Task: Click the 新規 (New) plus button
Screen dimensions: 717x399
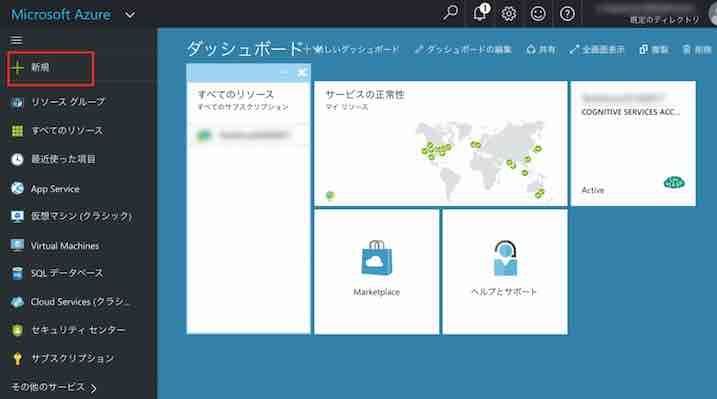Action: (51, 69)
